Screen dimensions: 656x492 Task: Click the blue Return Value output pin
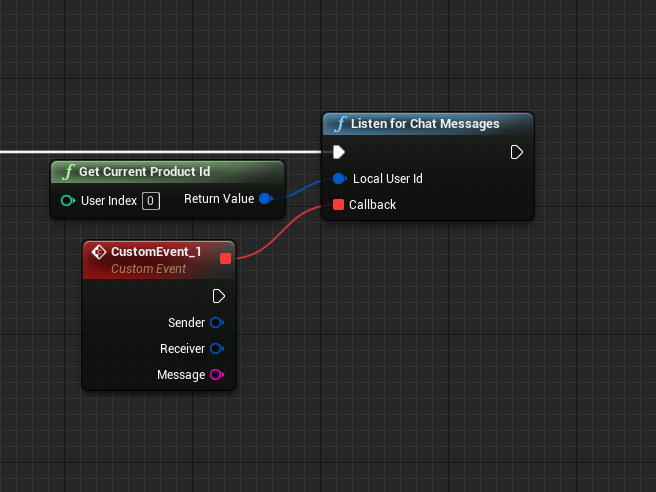[265, 199]
